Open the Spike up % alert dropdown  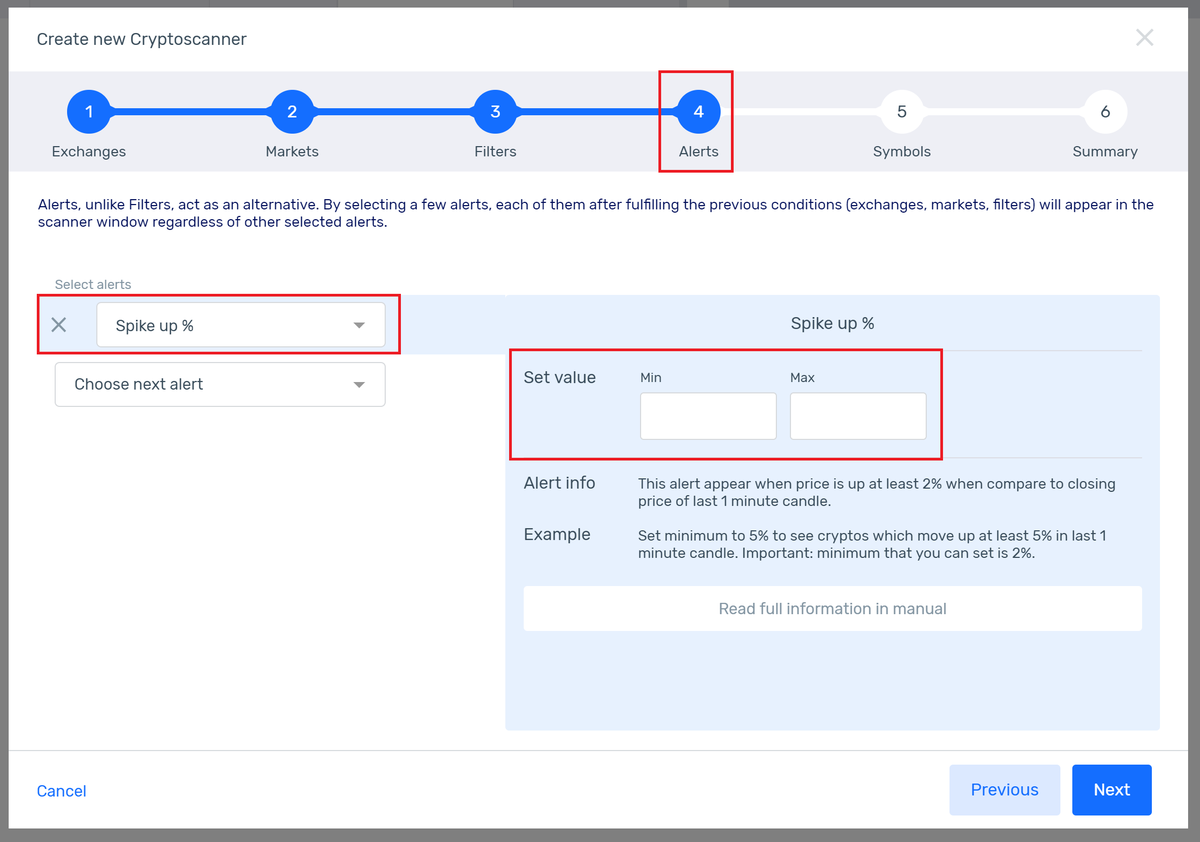click(241, 325)
